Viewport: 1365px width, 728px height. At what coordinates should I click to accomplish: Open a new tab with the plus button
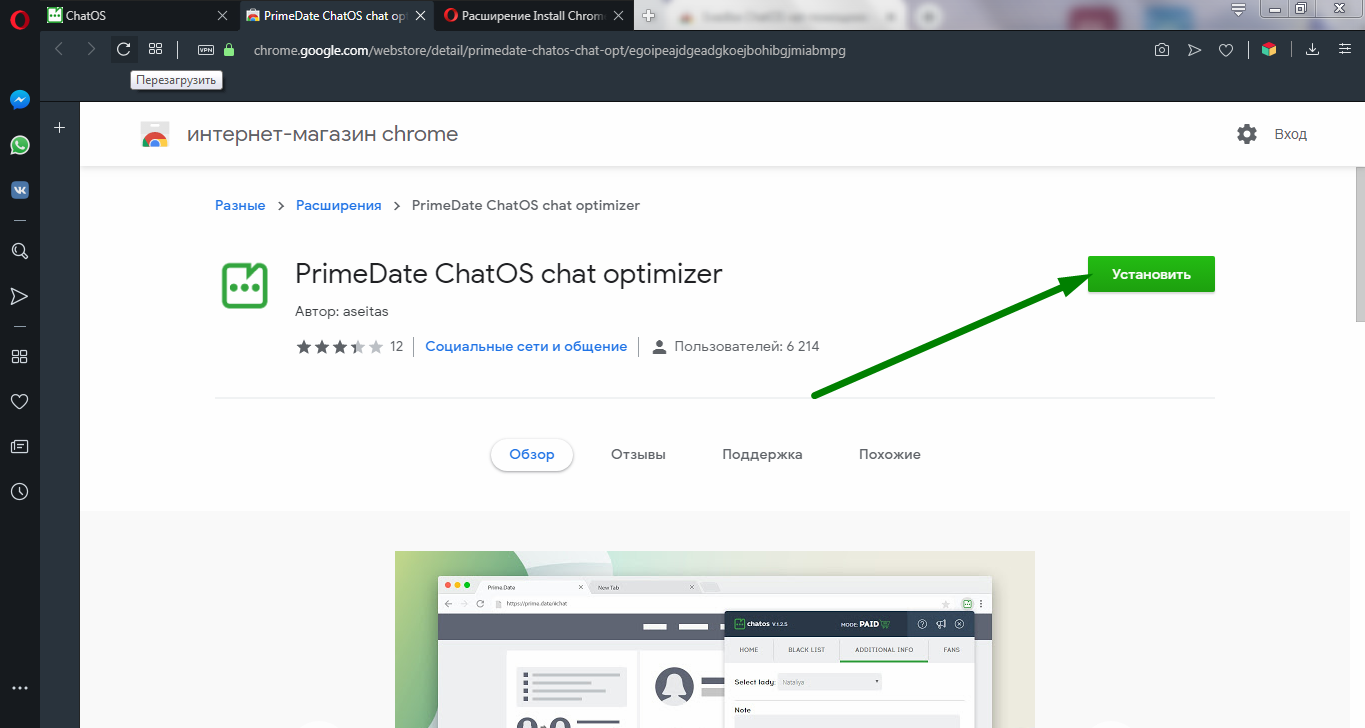649,15
